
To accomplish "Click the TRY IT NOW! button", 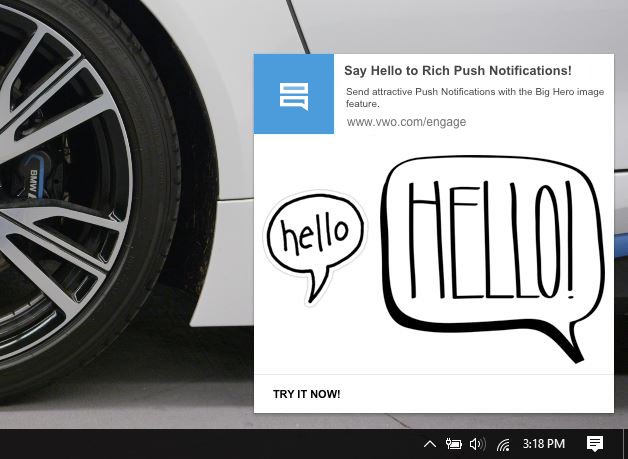I will pyautogui.click(x=307, y=394).
